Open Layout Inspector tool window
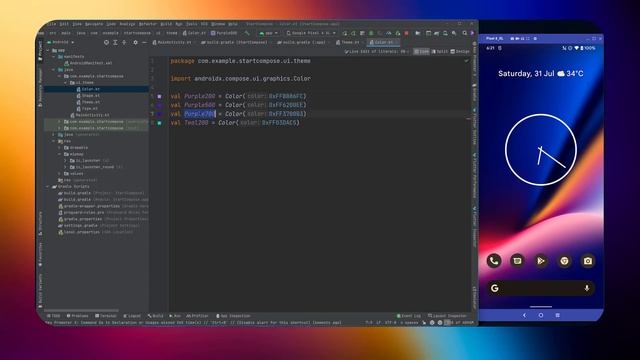Image resolution: width=640 pixels, height=360 pixels. click(447, 316)
